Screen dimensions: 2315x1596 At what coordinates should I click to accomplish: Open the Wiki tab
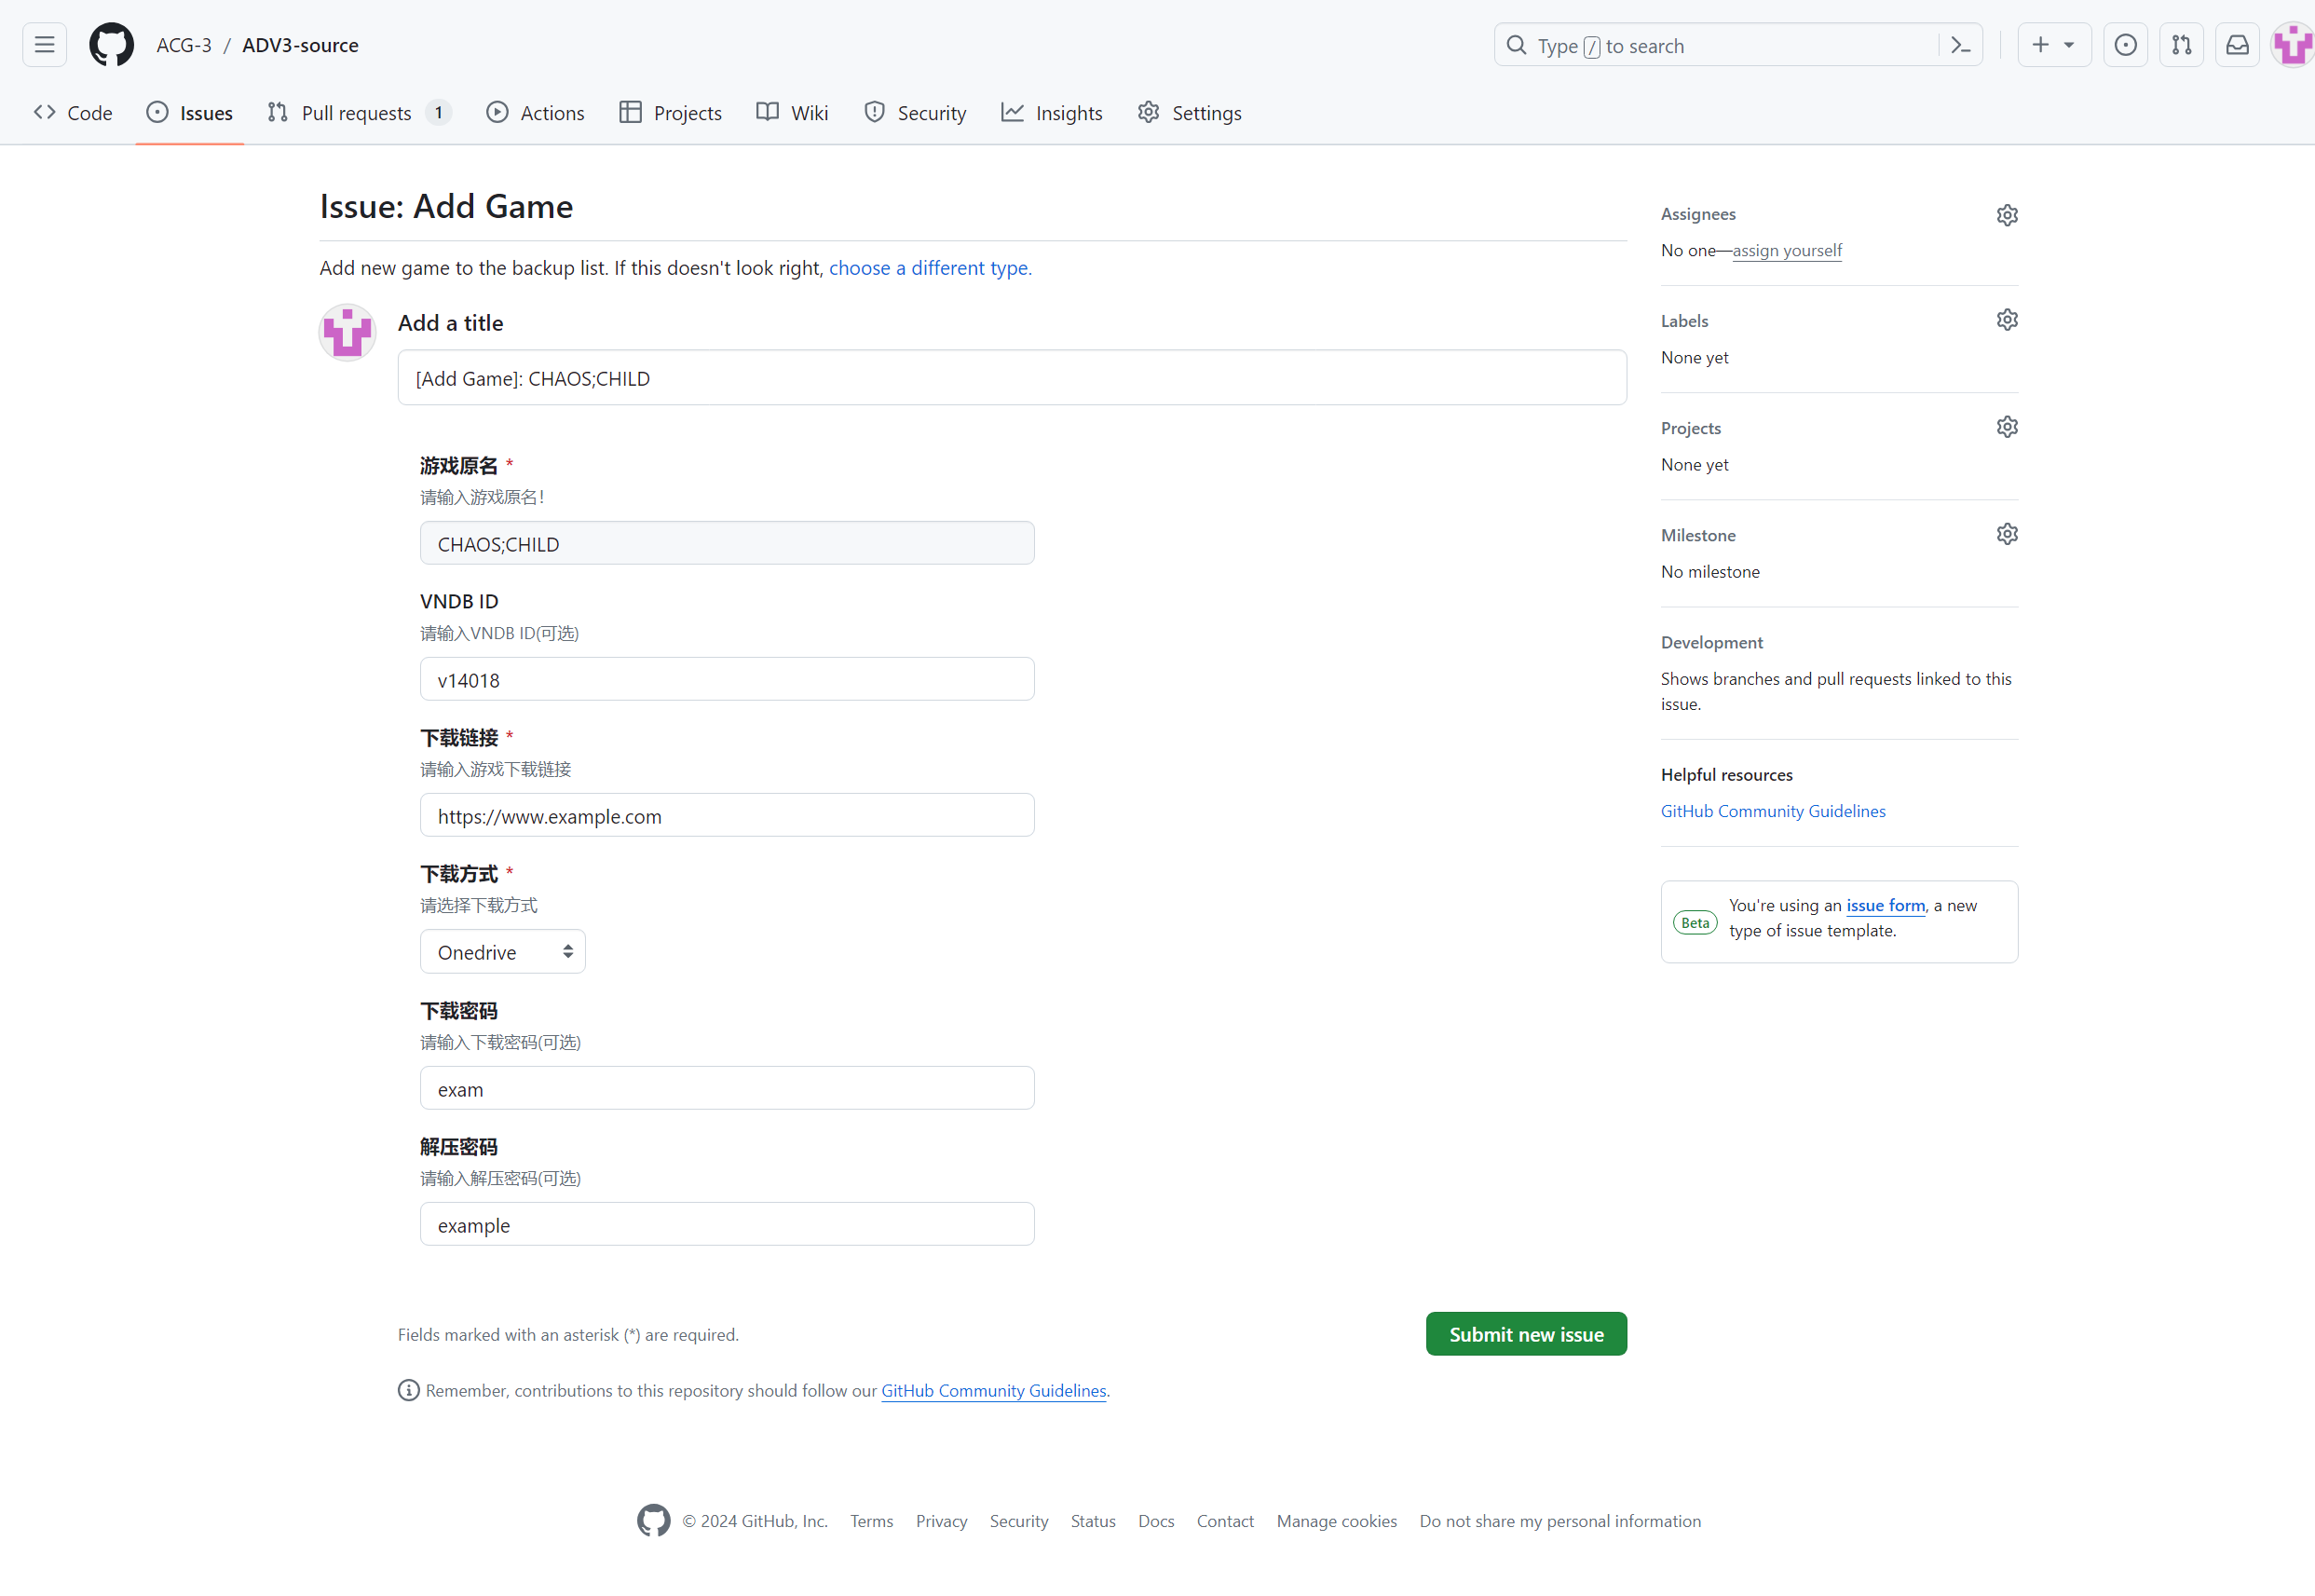pos(793,113)
